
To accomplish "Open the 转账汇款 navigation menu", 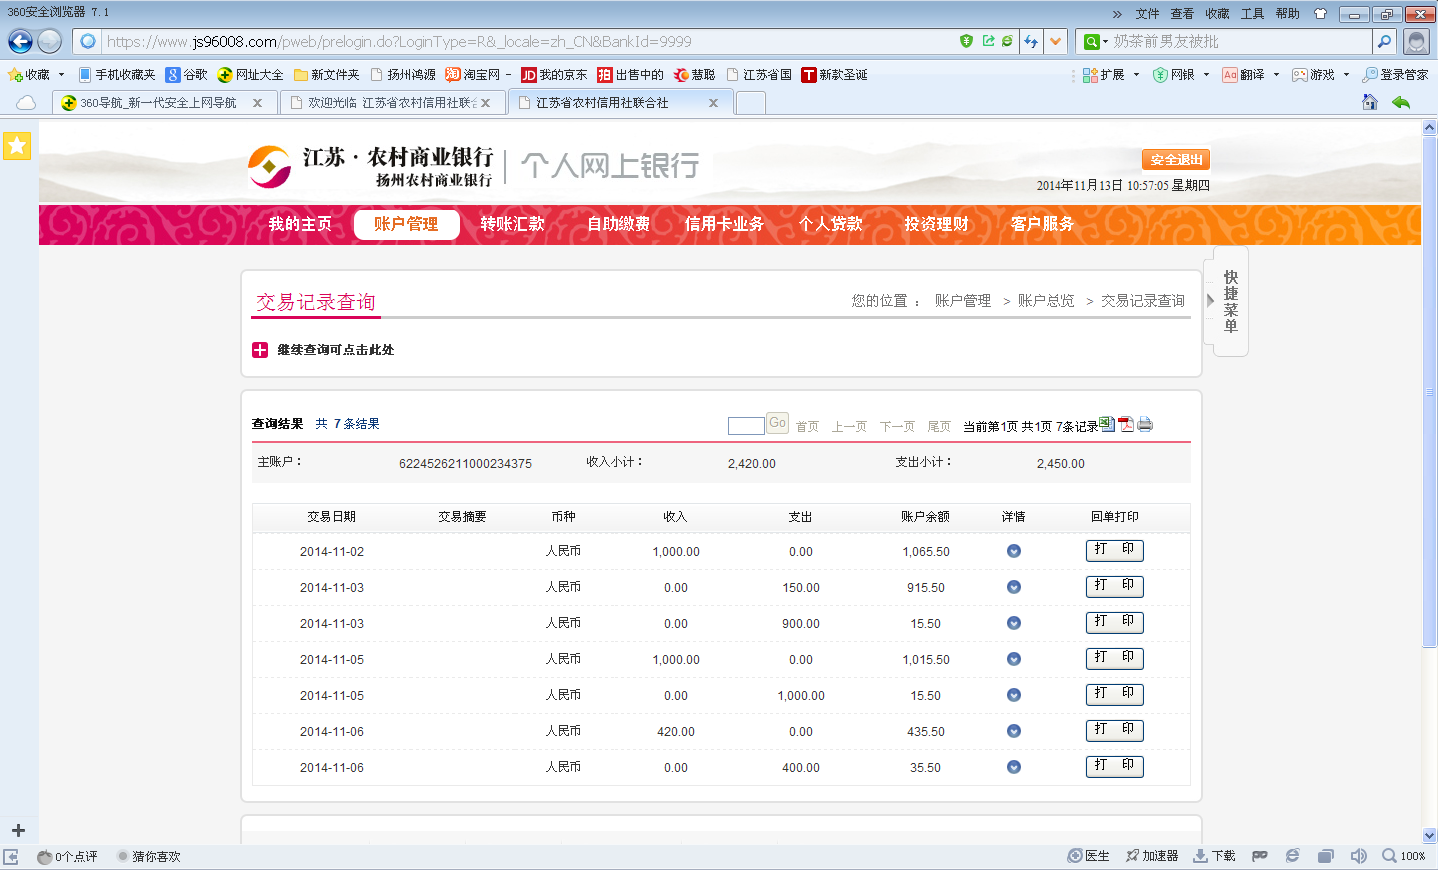I will tap(512, 224).
